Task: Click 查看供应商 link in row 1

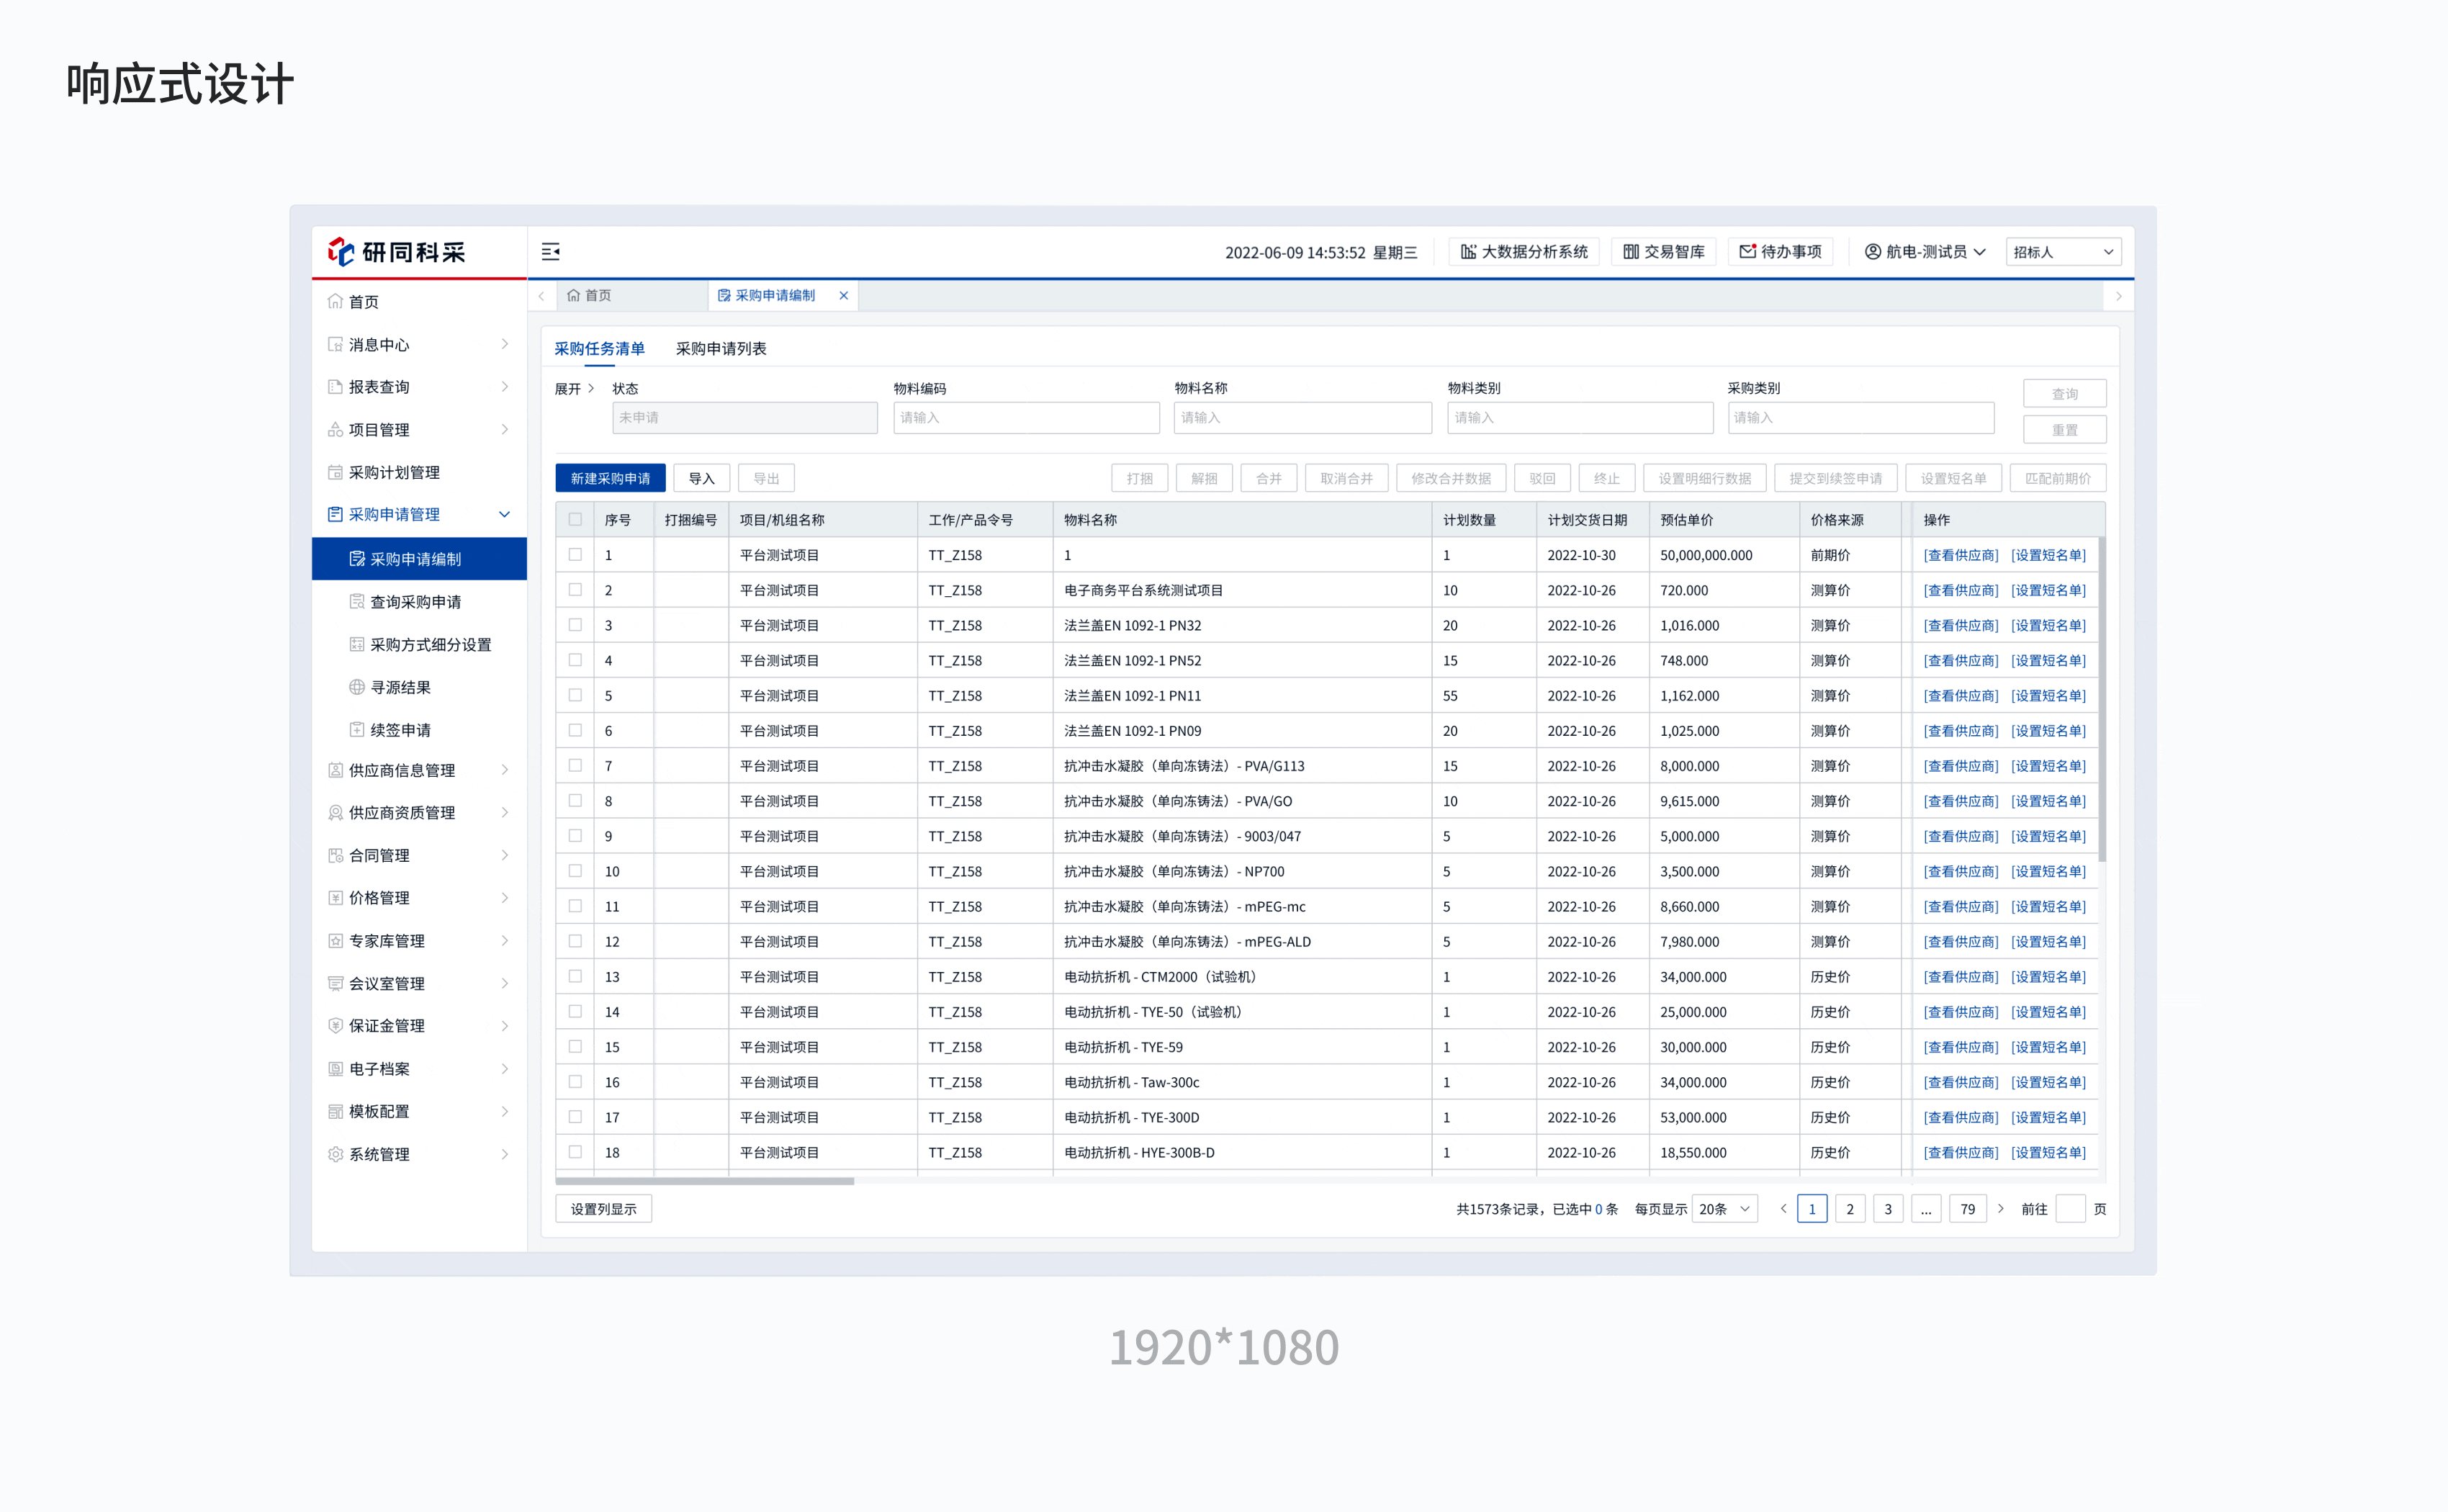Action: [1960, 555]
